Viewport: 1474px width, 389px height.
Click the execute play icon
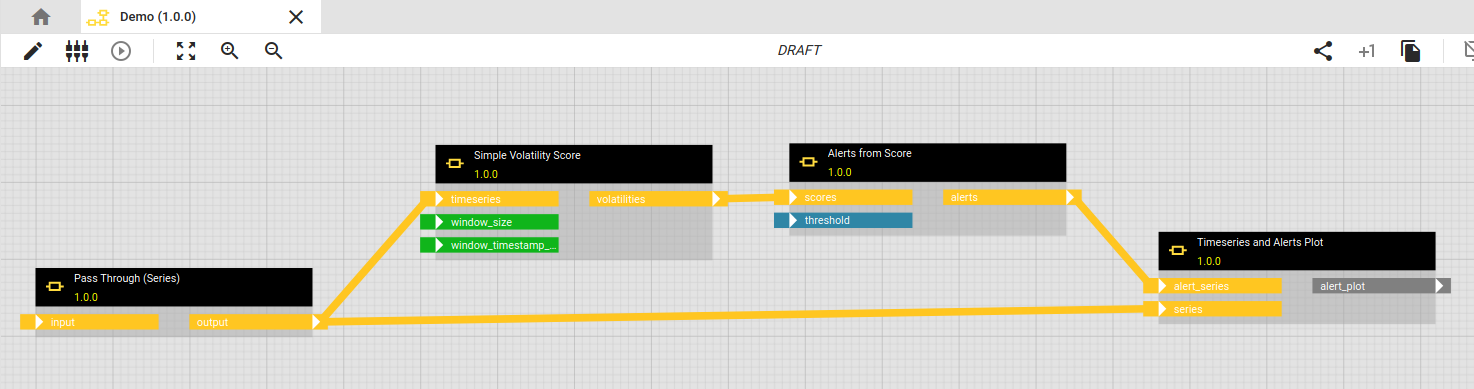[x=121, y=51]
